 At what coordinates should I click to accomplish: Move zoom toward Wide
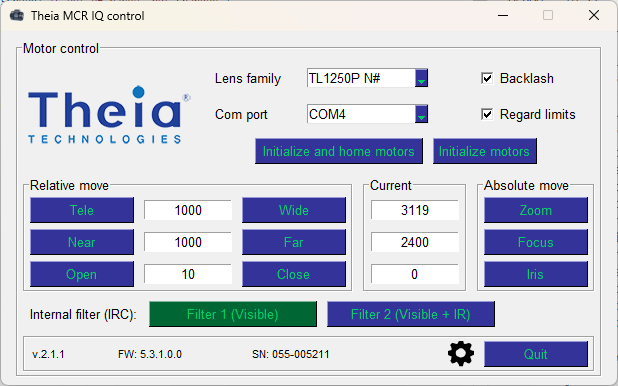coord(294,210)
